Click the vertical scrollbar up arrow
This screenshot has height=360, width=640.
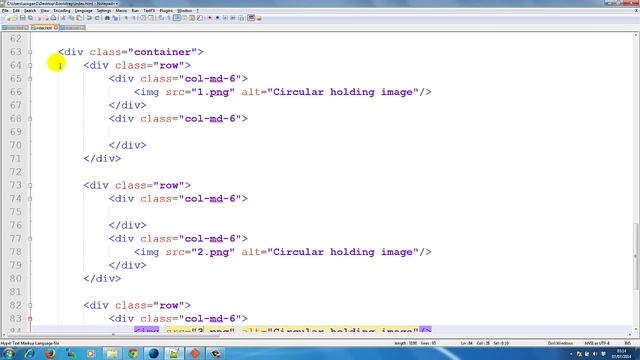click(636, 36)
